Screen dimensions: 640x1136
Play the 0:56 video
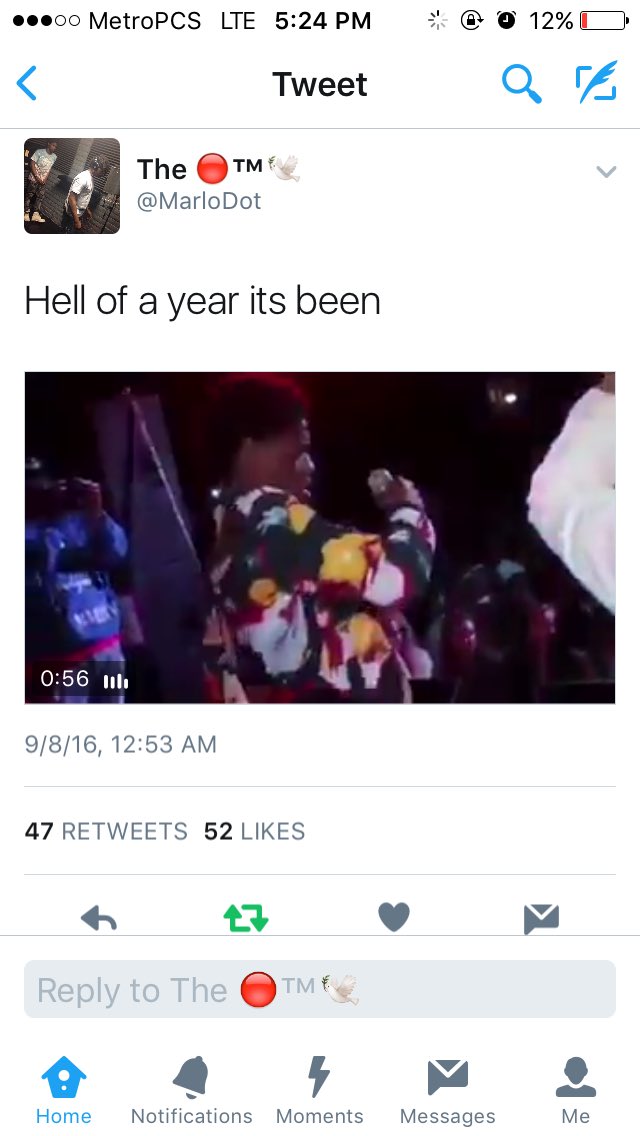click(320, 538)
